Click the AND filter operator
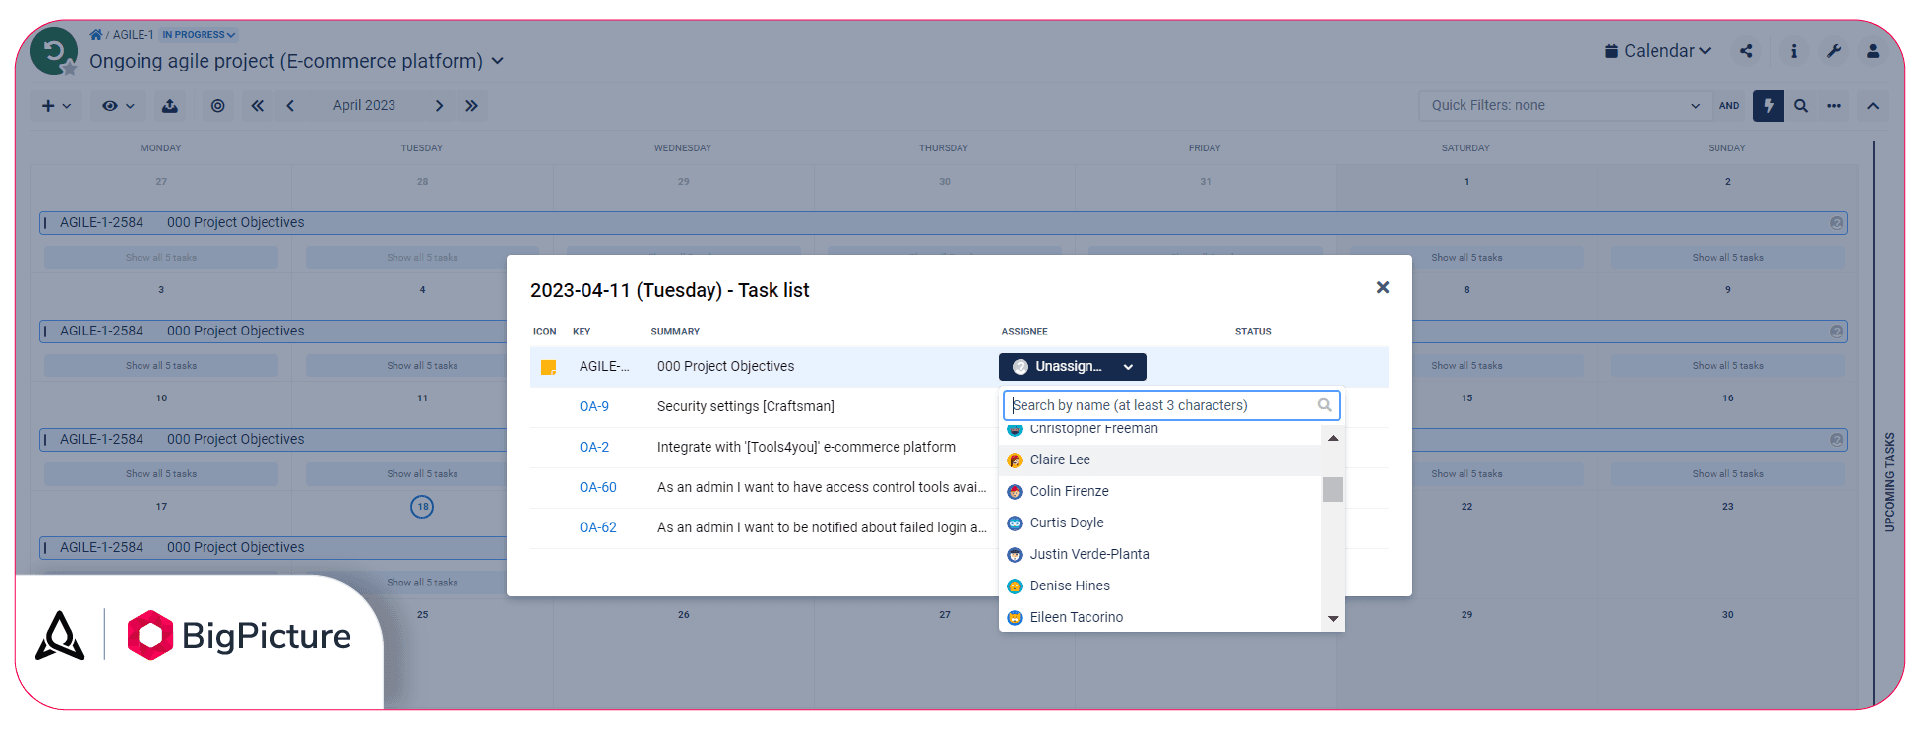 click(x=1729, y=106)
